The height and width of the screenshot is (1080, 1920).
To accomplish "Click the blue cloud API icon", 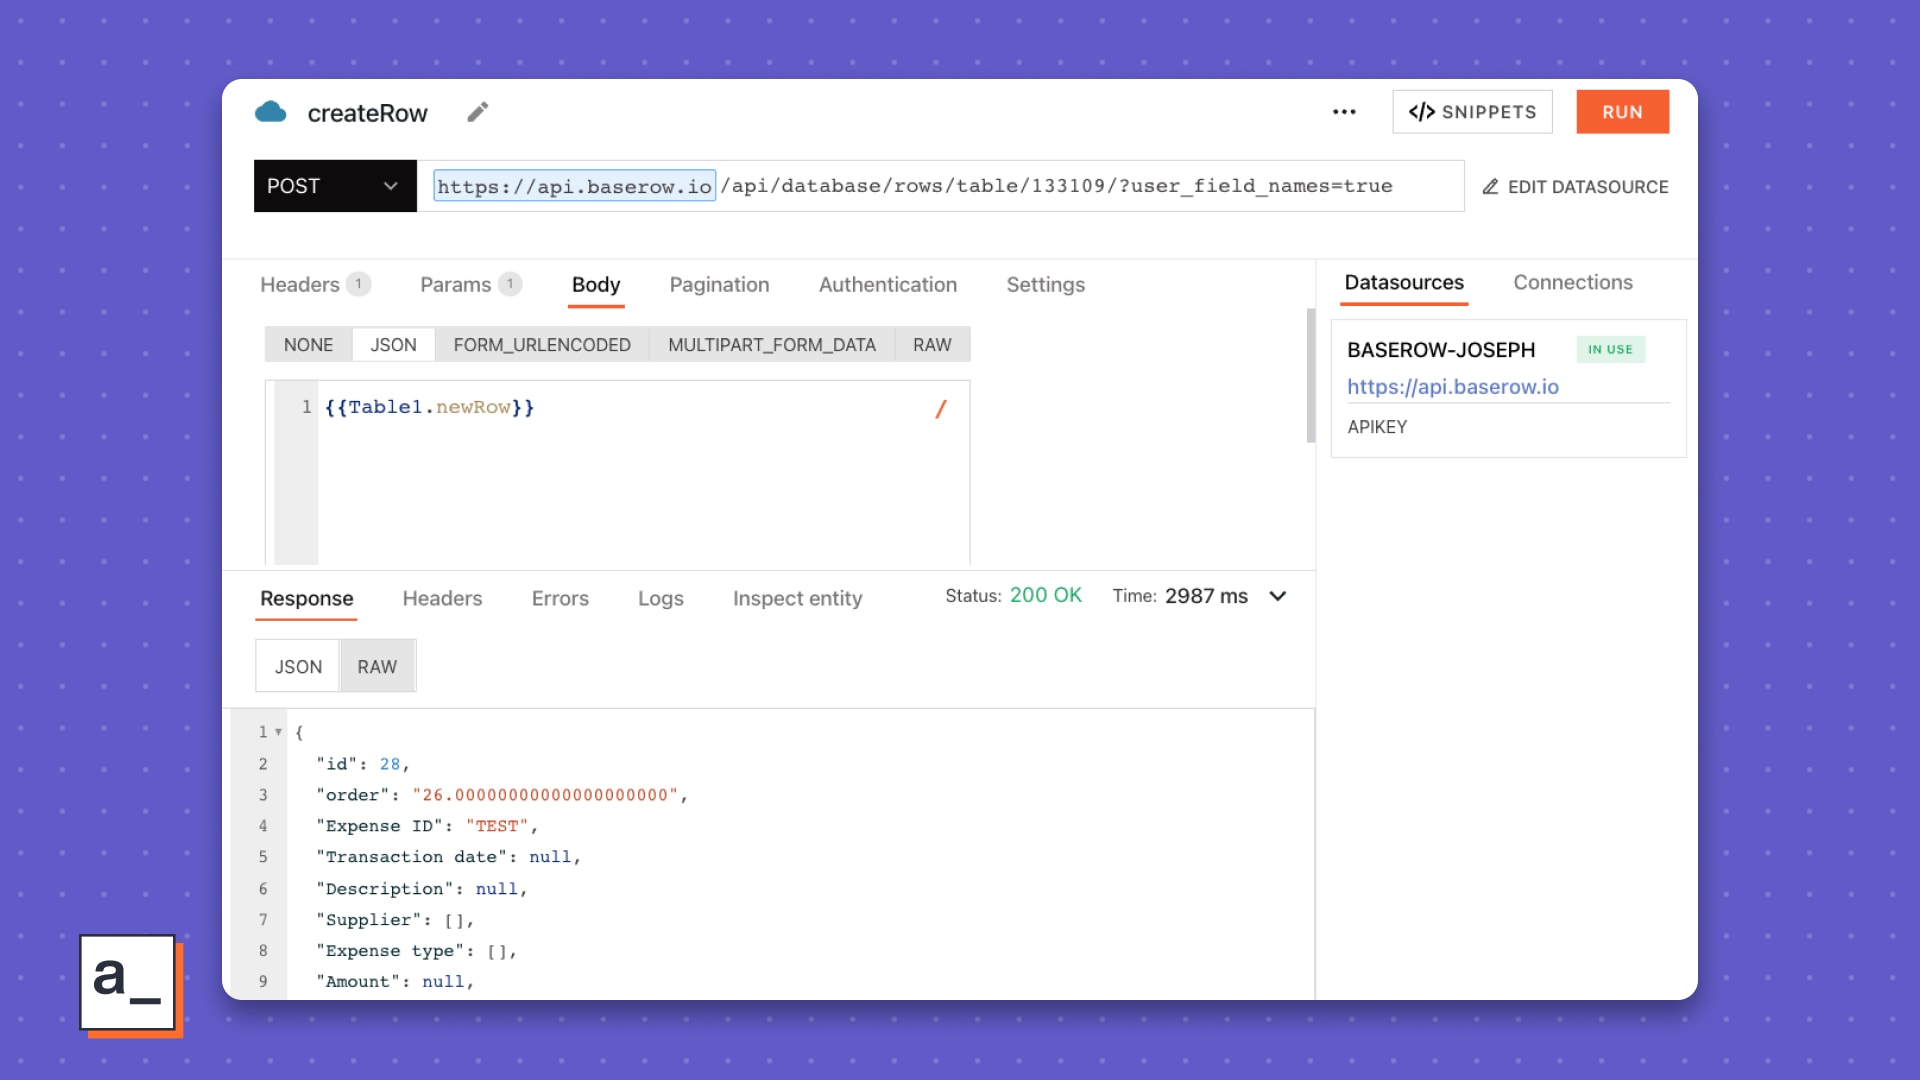I will (271, 112).
